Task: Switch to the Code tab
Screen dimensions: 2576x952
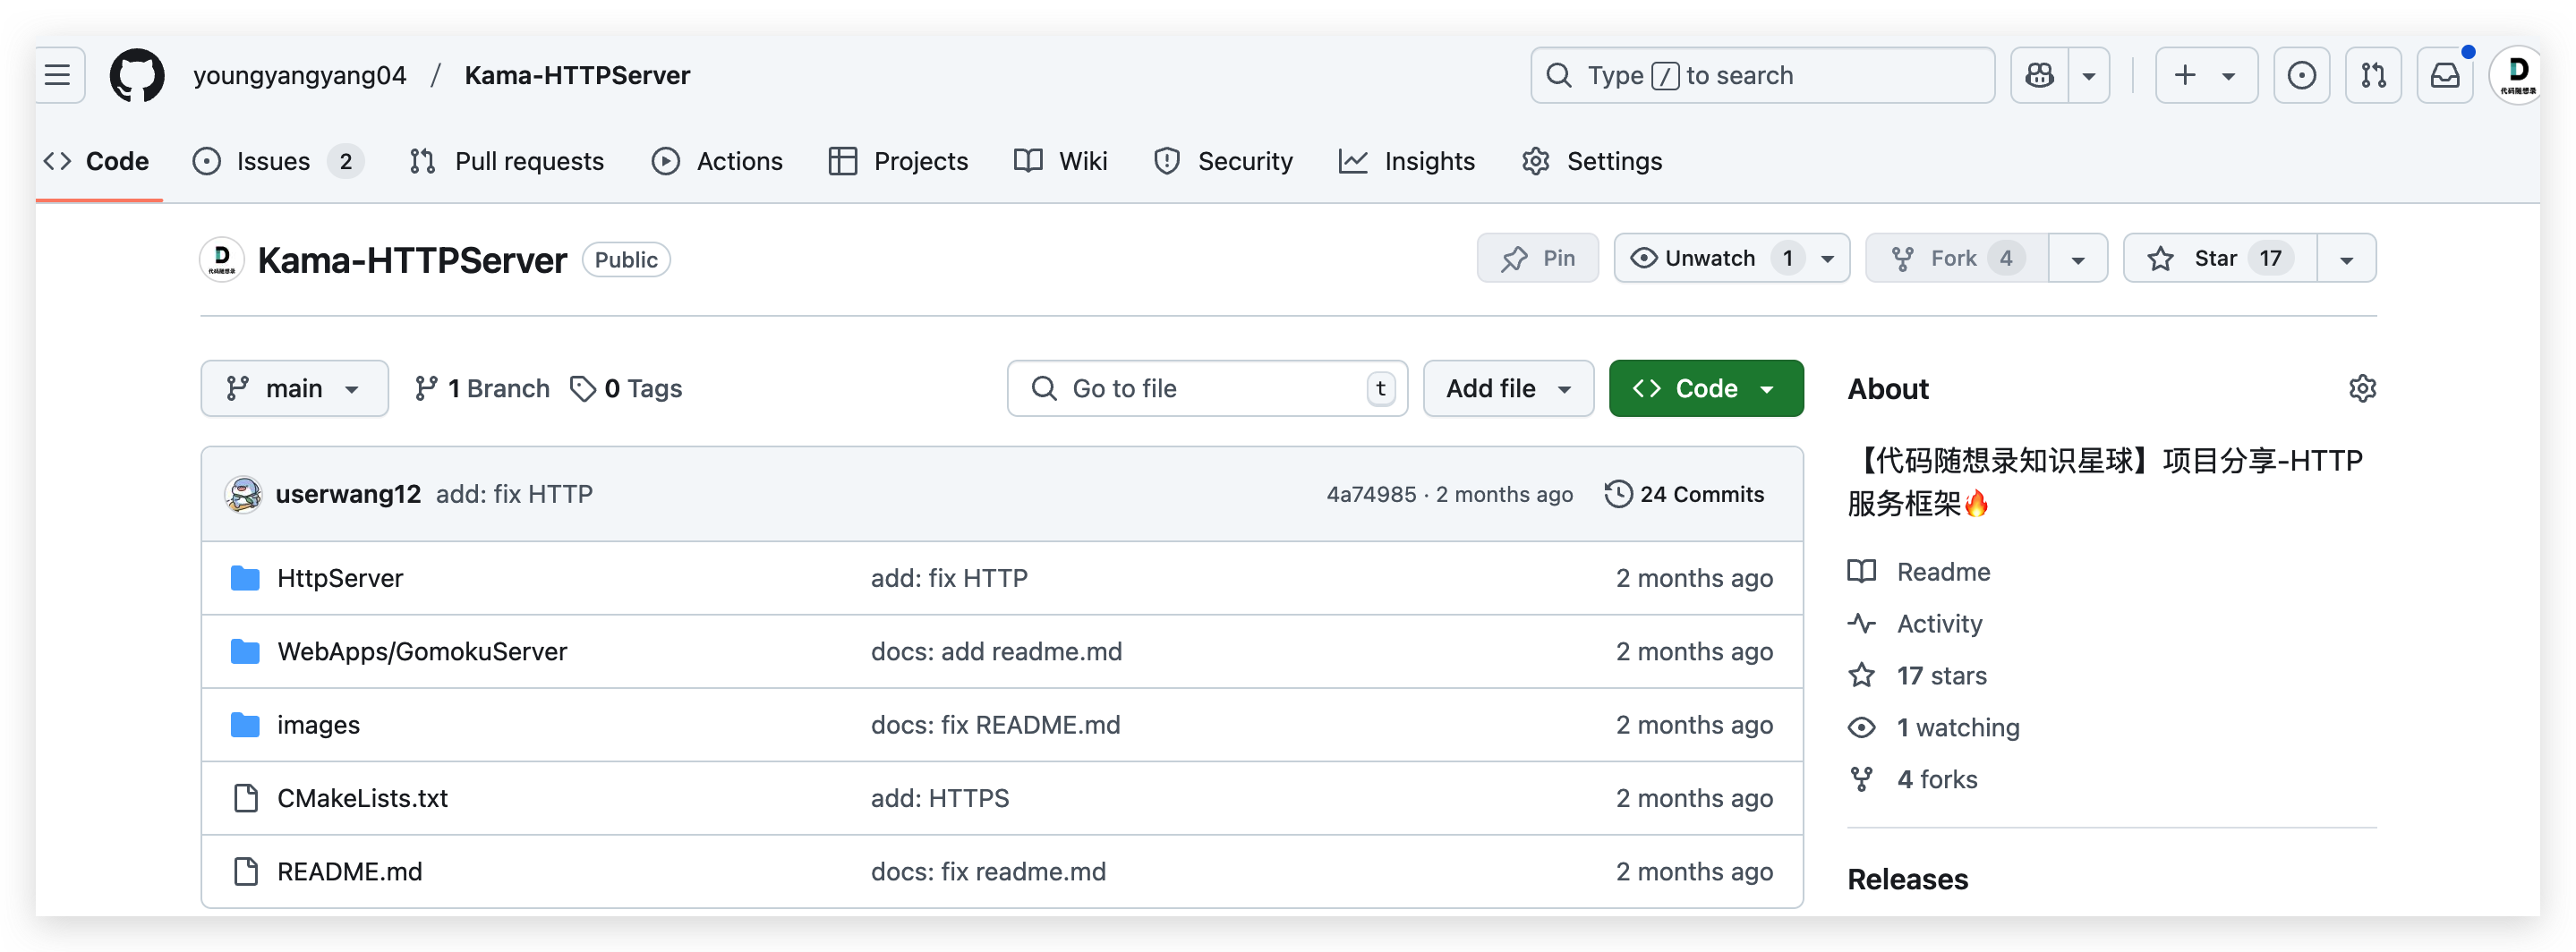Action: 98,161
